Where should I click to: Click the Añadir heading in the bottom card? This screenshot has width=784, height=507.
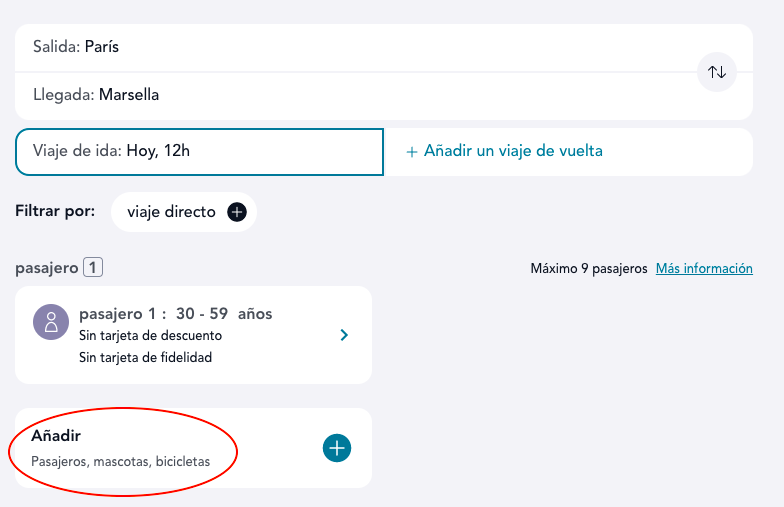[56, 436]
